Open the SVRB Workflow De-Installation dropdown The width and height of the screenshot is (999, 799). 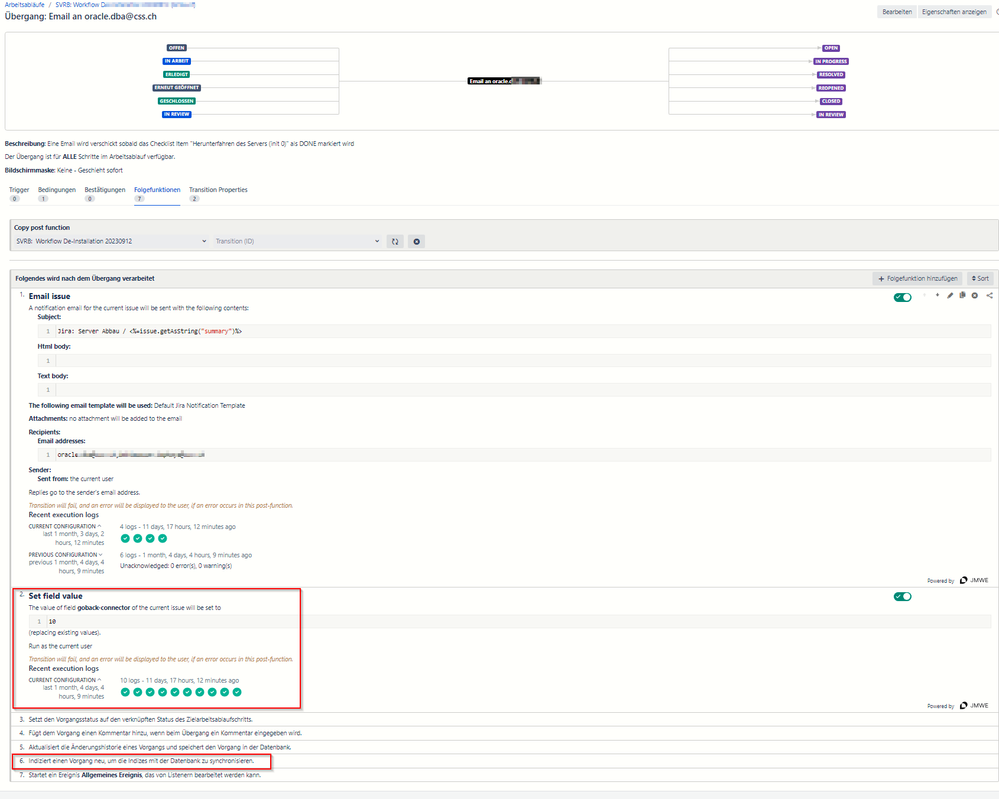click(111, 241)
